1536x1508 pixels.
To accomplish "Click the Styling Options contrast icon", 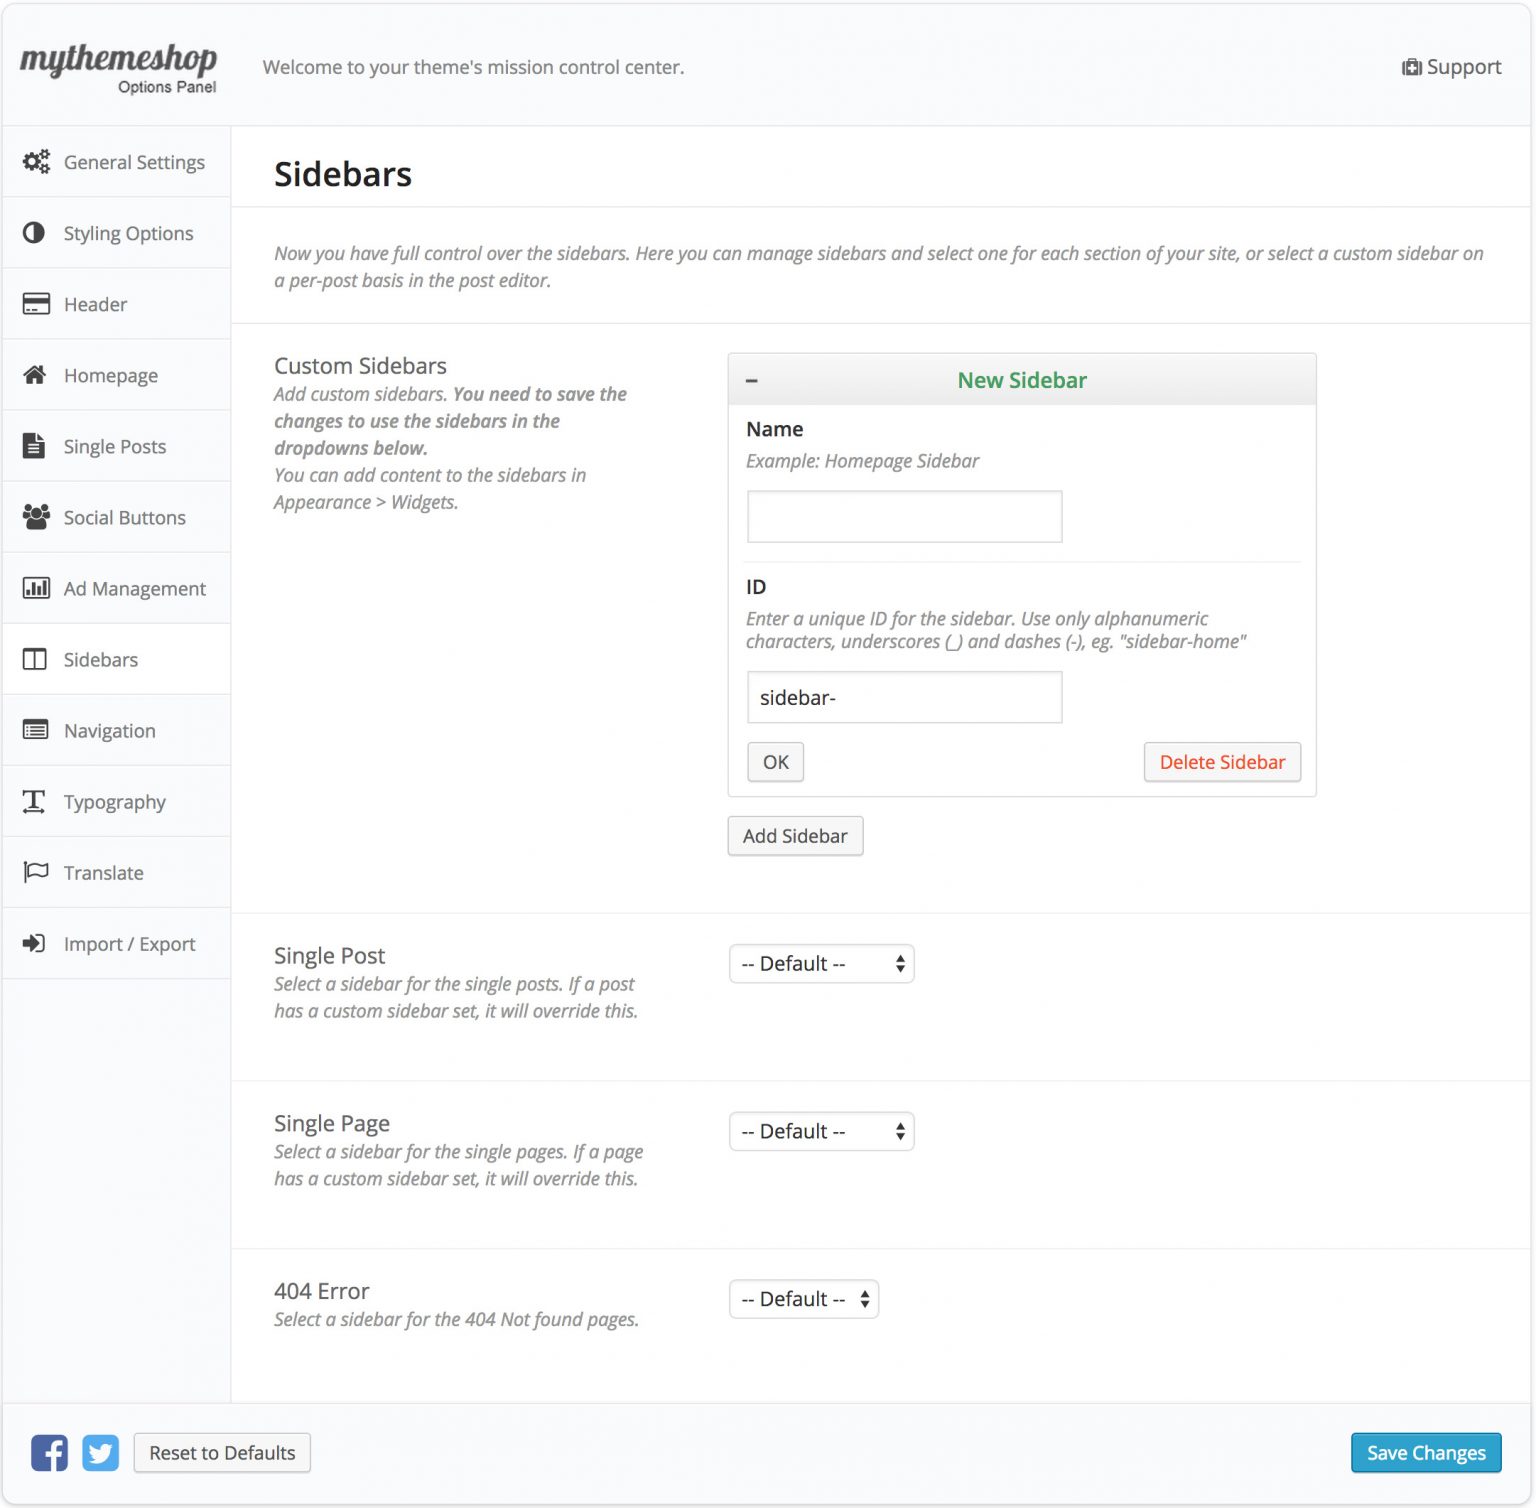I will [x=34, y=232].
